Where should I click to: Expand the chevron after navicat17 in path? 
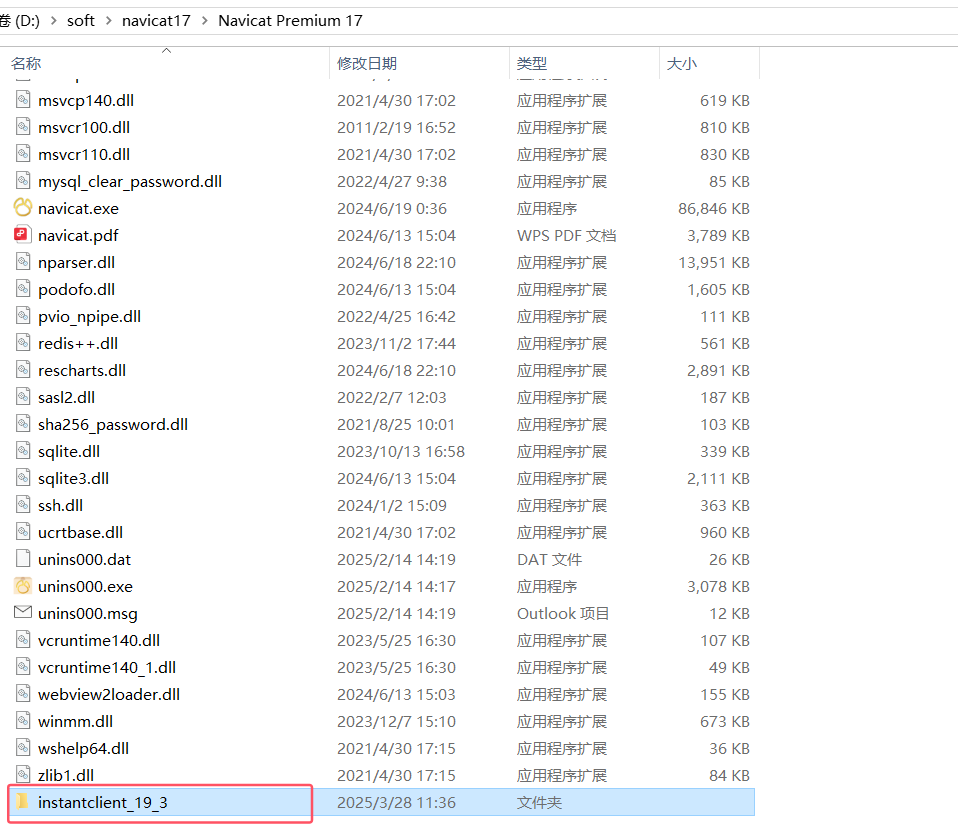click(x=205, y=21)
